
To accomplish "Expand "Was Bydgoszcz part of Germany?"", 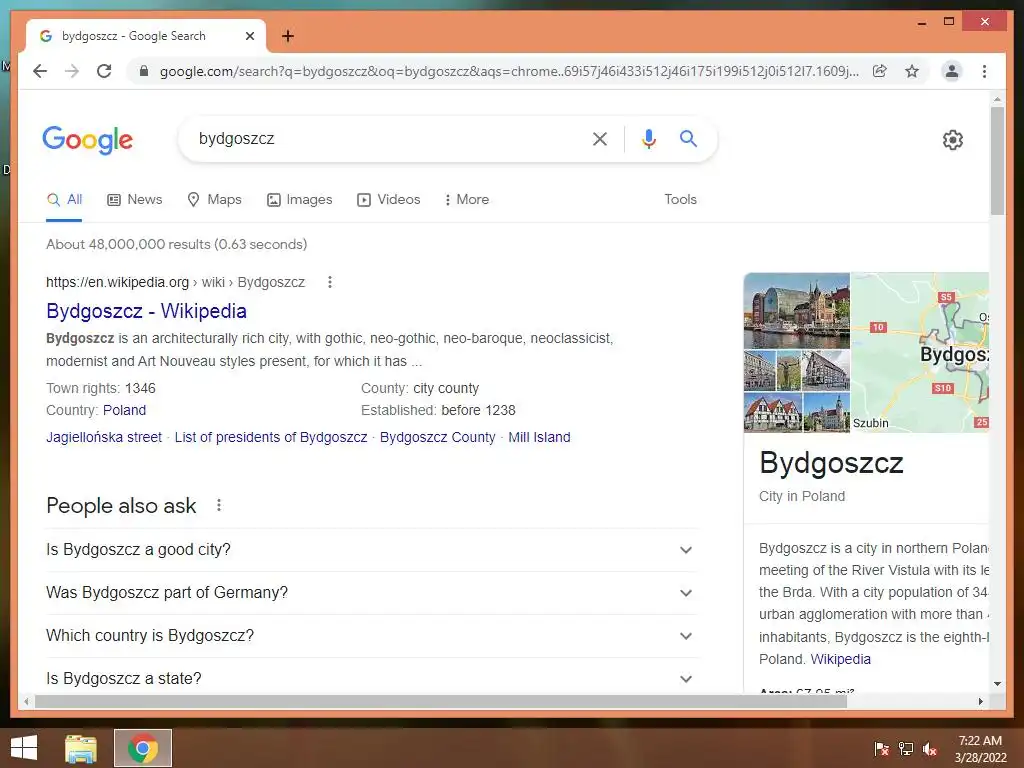I will (x=370, y=593).
